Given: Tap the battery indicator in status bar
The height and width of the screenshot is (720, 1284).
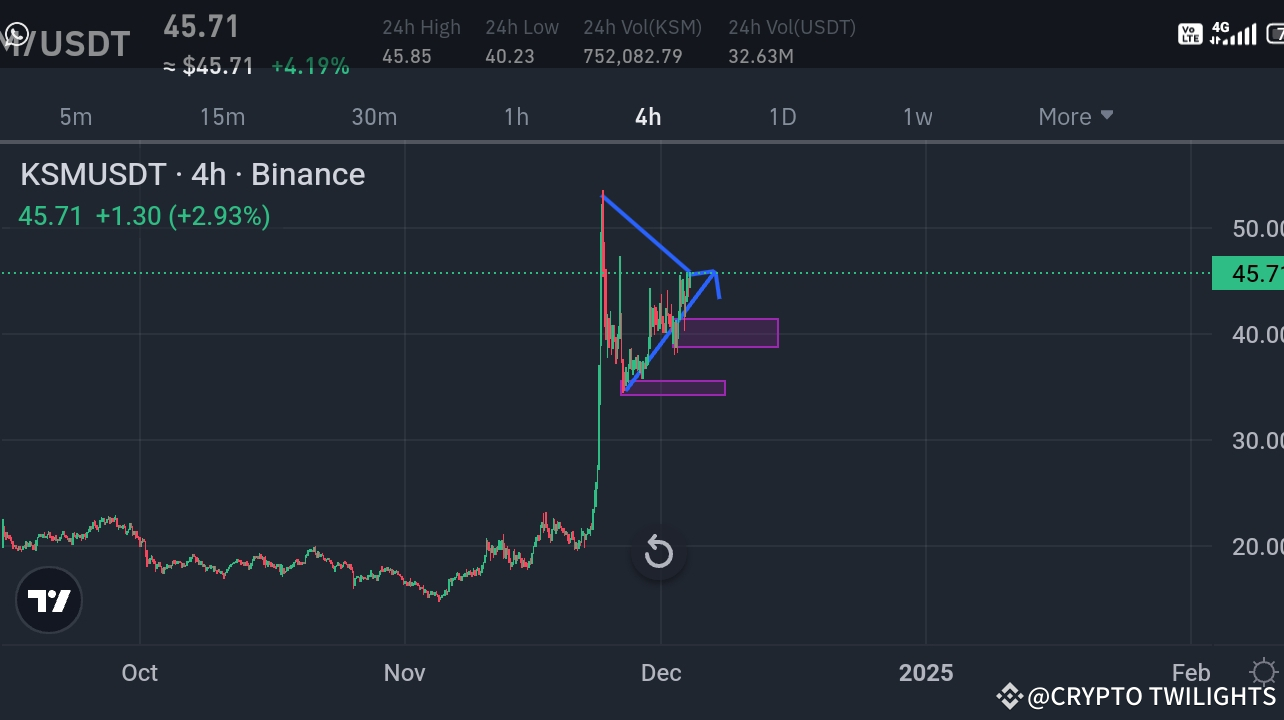Looking at the screenshot, I should (x=1274, y=32).
